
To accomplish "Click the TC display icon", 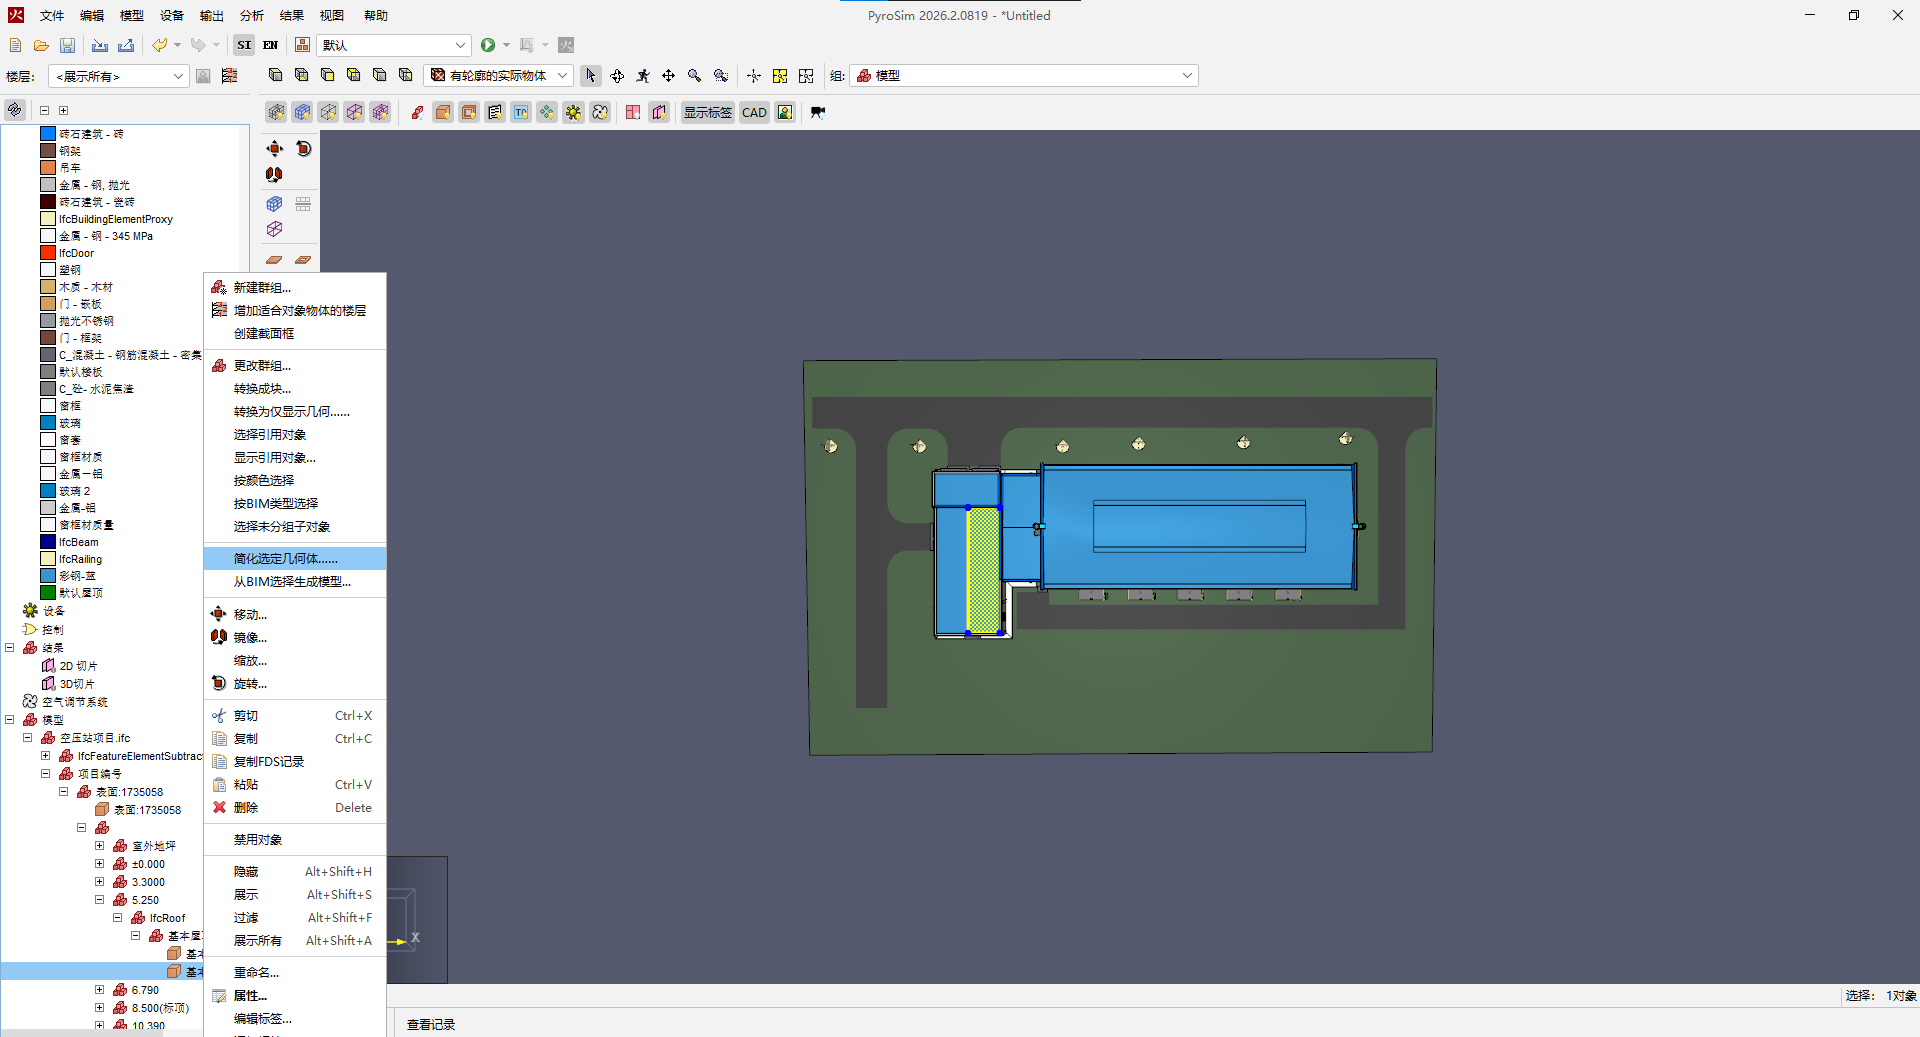I will tap(521, 112).
